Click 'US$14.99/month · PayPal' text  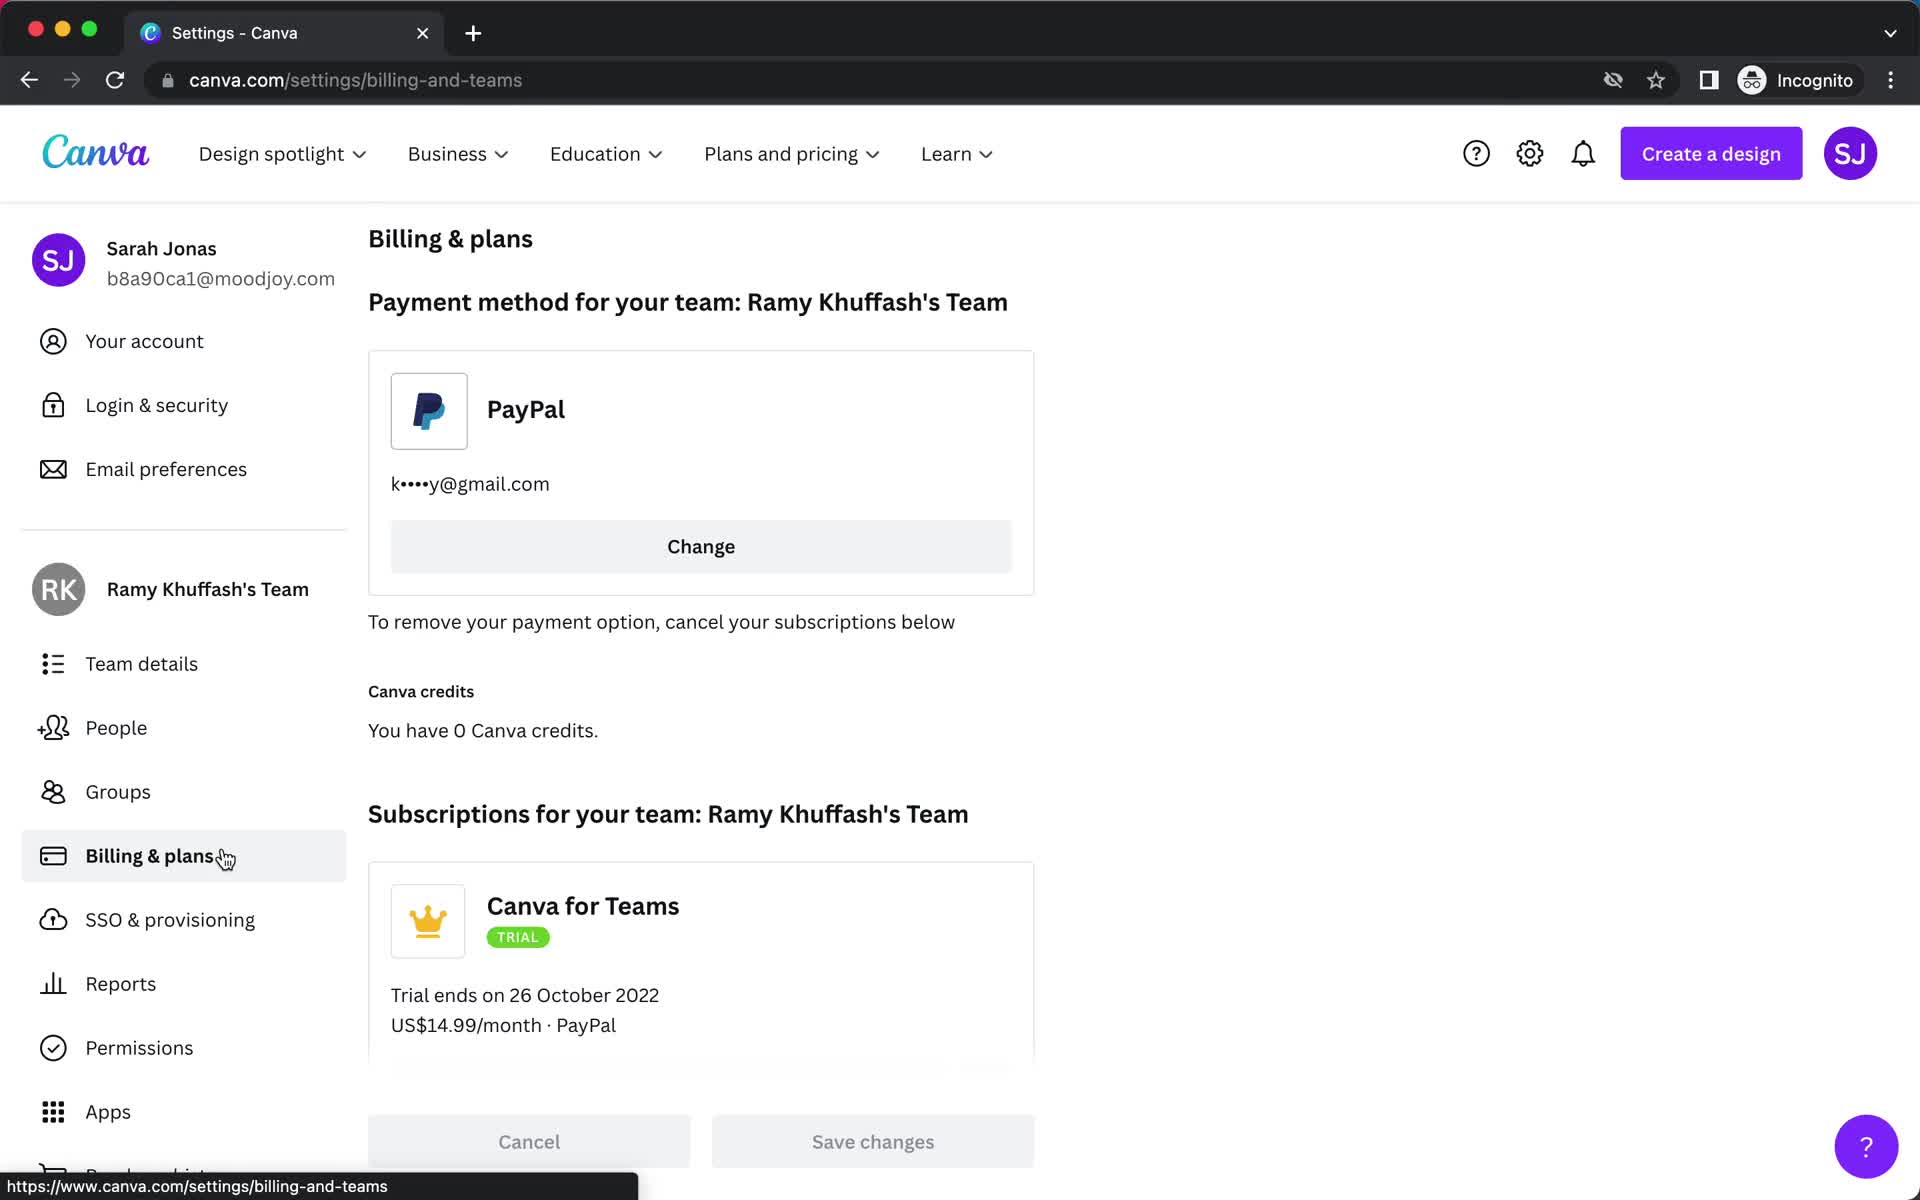(x=503, y=1026)
